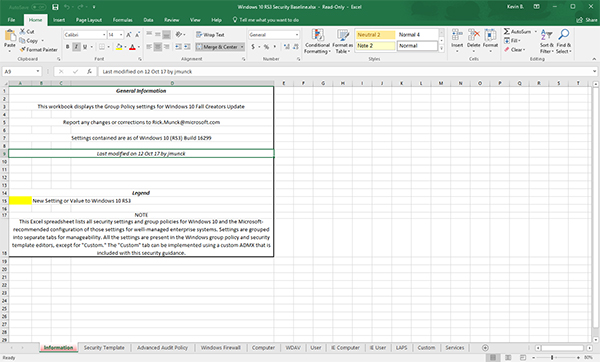Viewport: 600px width, 362px height.
Task: Expand the Merge & Center dropdown arrow
Action: (242, 47)
